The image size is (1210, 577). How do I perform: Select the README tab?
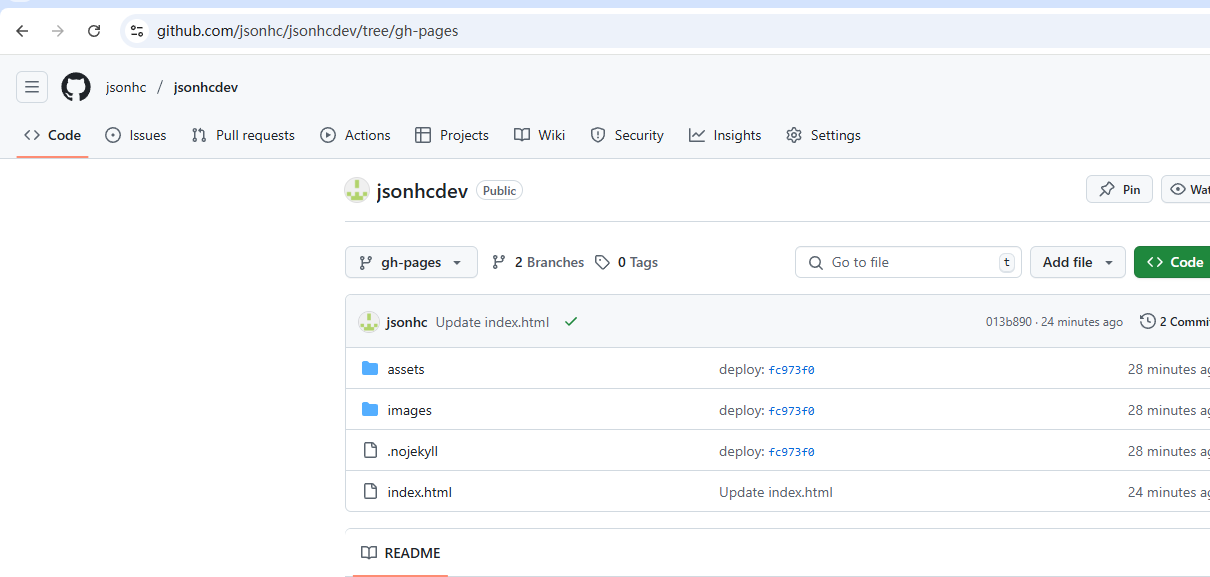(x=400, y=553)
